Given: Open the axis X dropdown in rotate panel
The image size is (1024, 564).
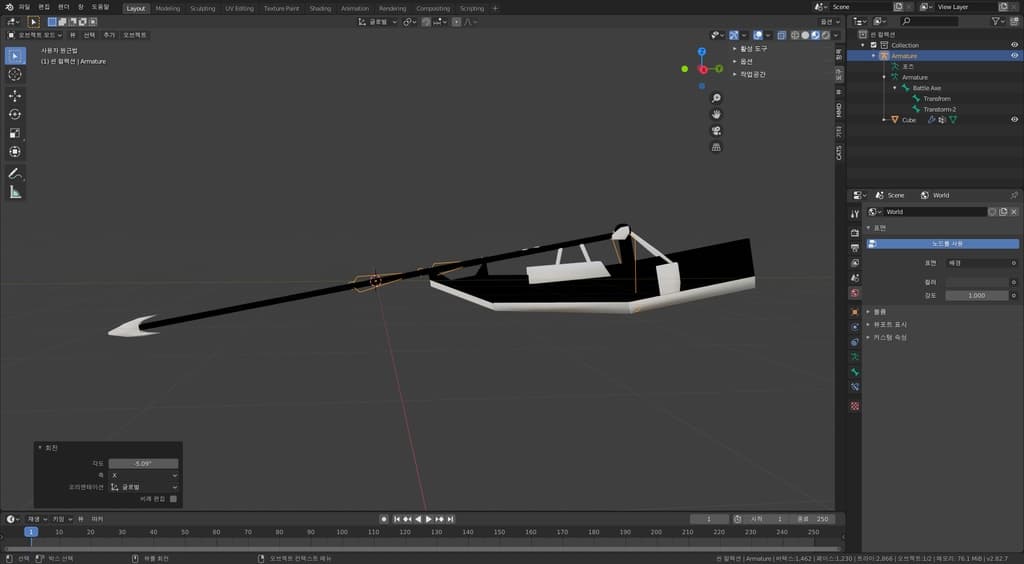Looking at the screenshot, I should [143, 475].
